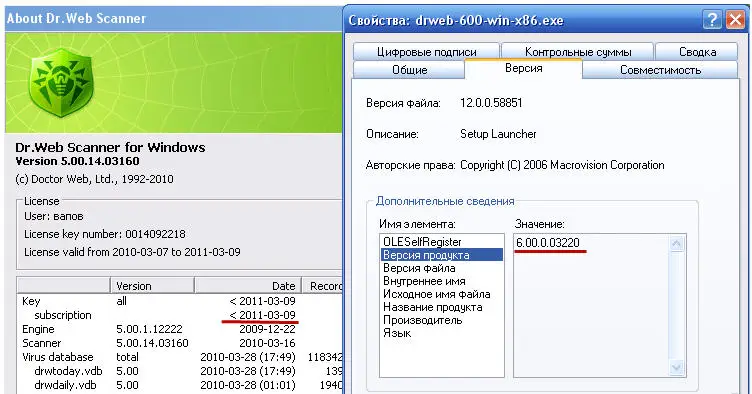The height and width of the screenshot is (394, 752).
Task: Select Производитель list item
Action: coord(423,320)
